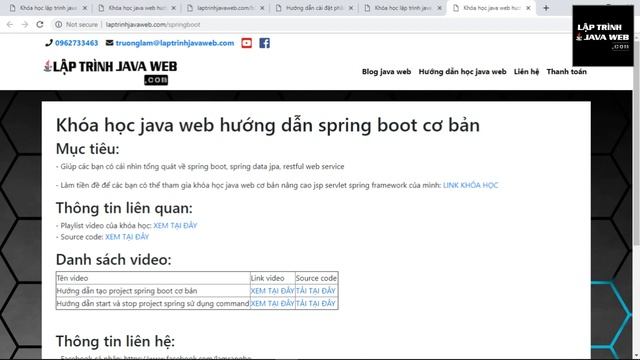Open Hướng dẫn học java web menu
The image size is (640, 360).
tap(462, 71)
